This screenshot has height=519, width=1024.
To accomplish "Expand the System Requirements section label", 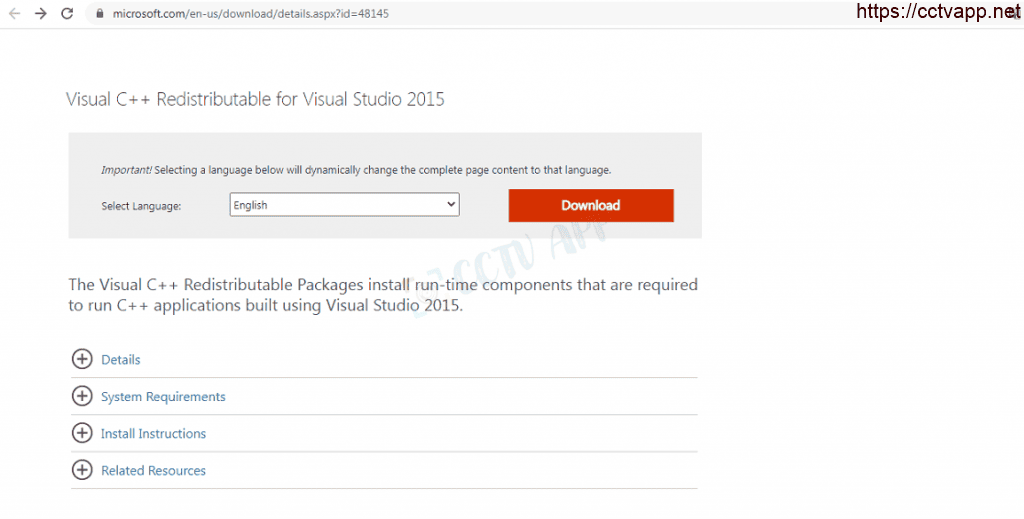I will click(163, 397).
